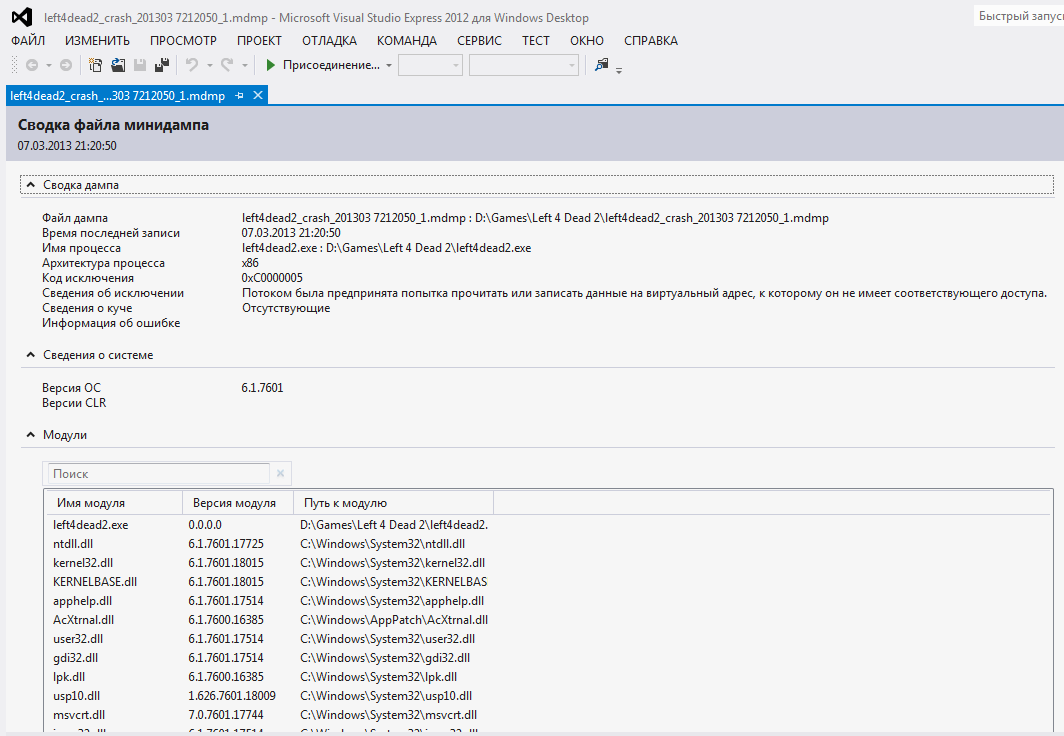Open the ОТЛАДКА menu

click(329, 41)
